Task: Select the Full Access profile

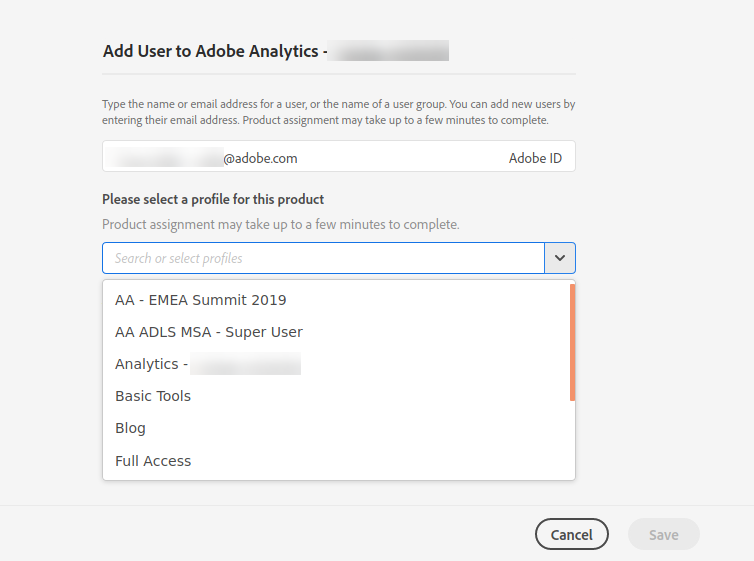Action: 339,461
